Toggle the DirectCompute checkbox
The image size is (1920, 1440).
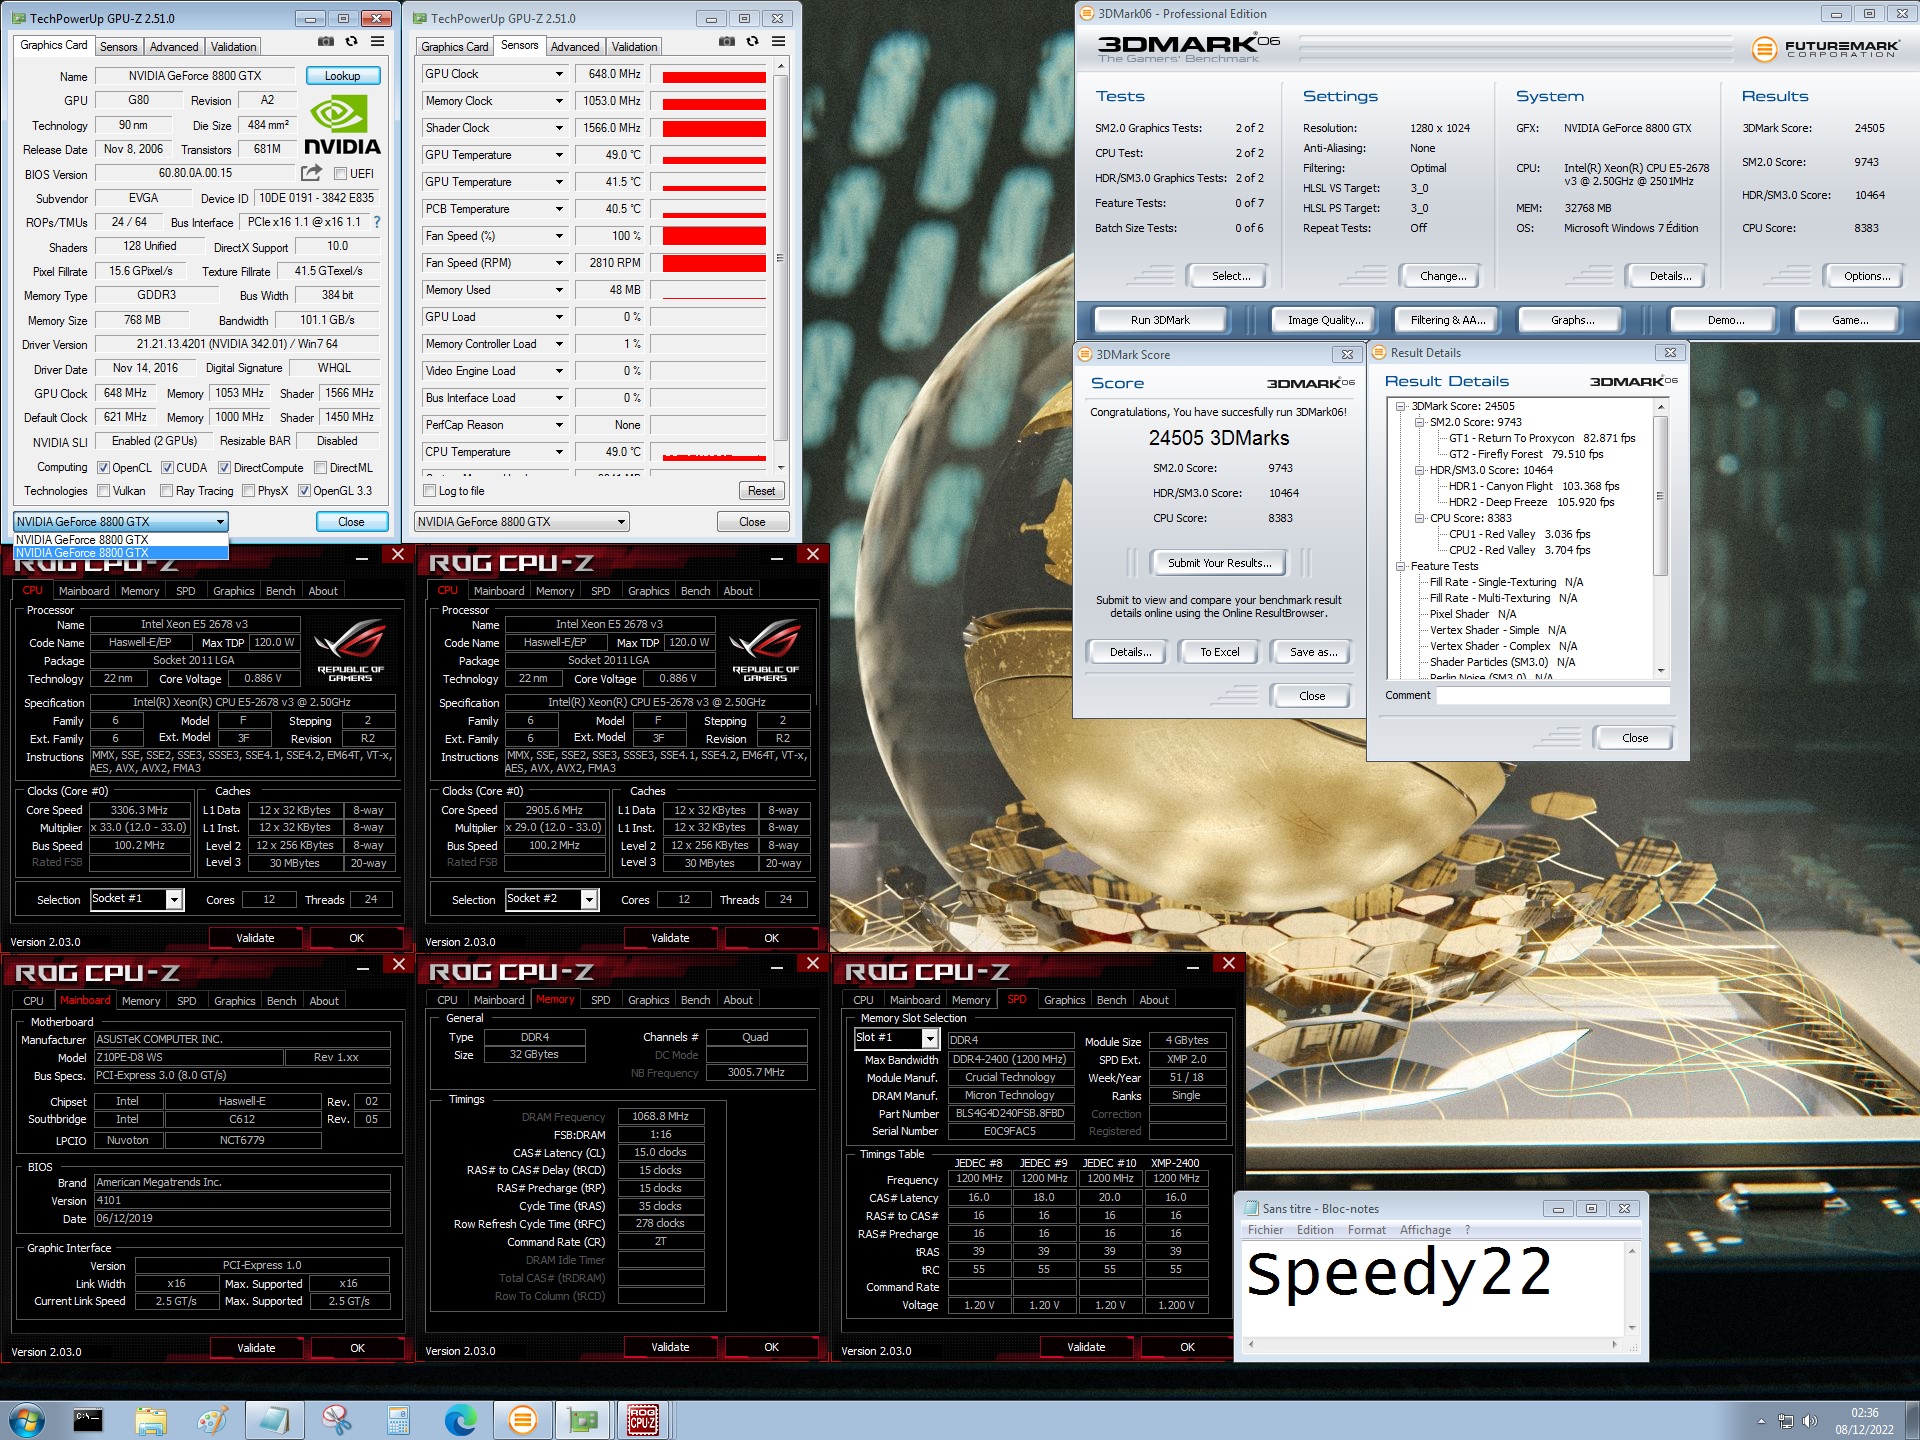[225, 468]
